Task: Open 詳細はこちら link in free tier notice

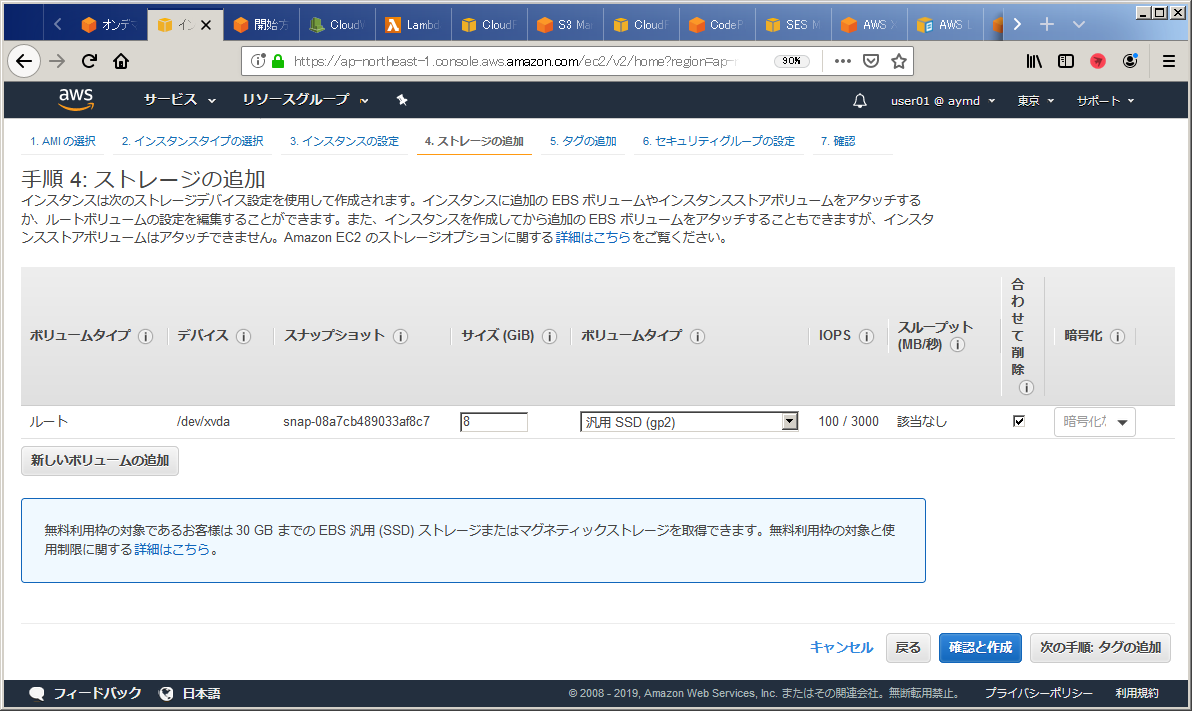Action: pyautogui.click(x=172, y=550)
